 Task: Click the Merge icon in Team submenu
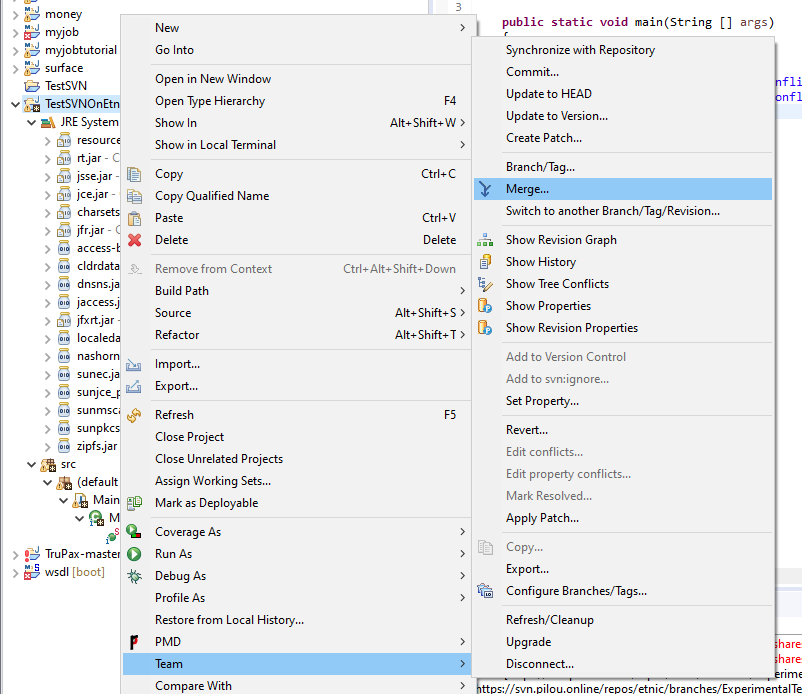[485, 189]
